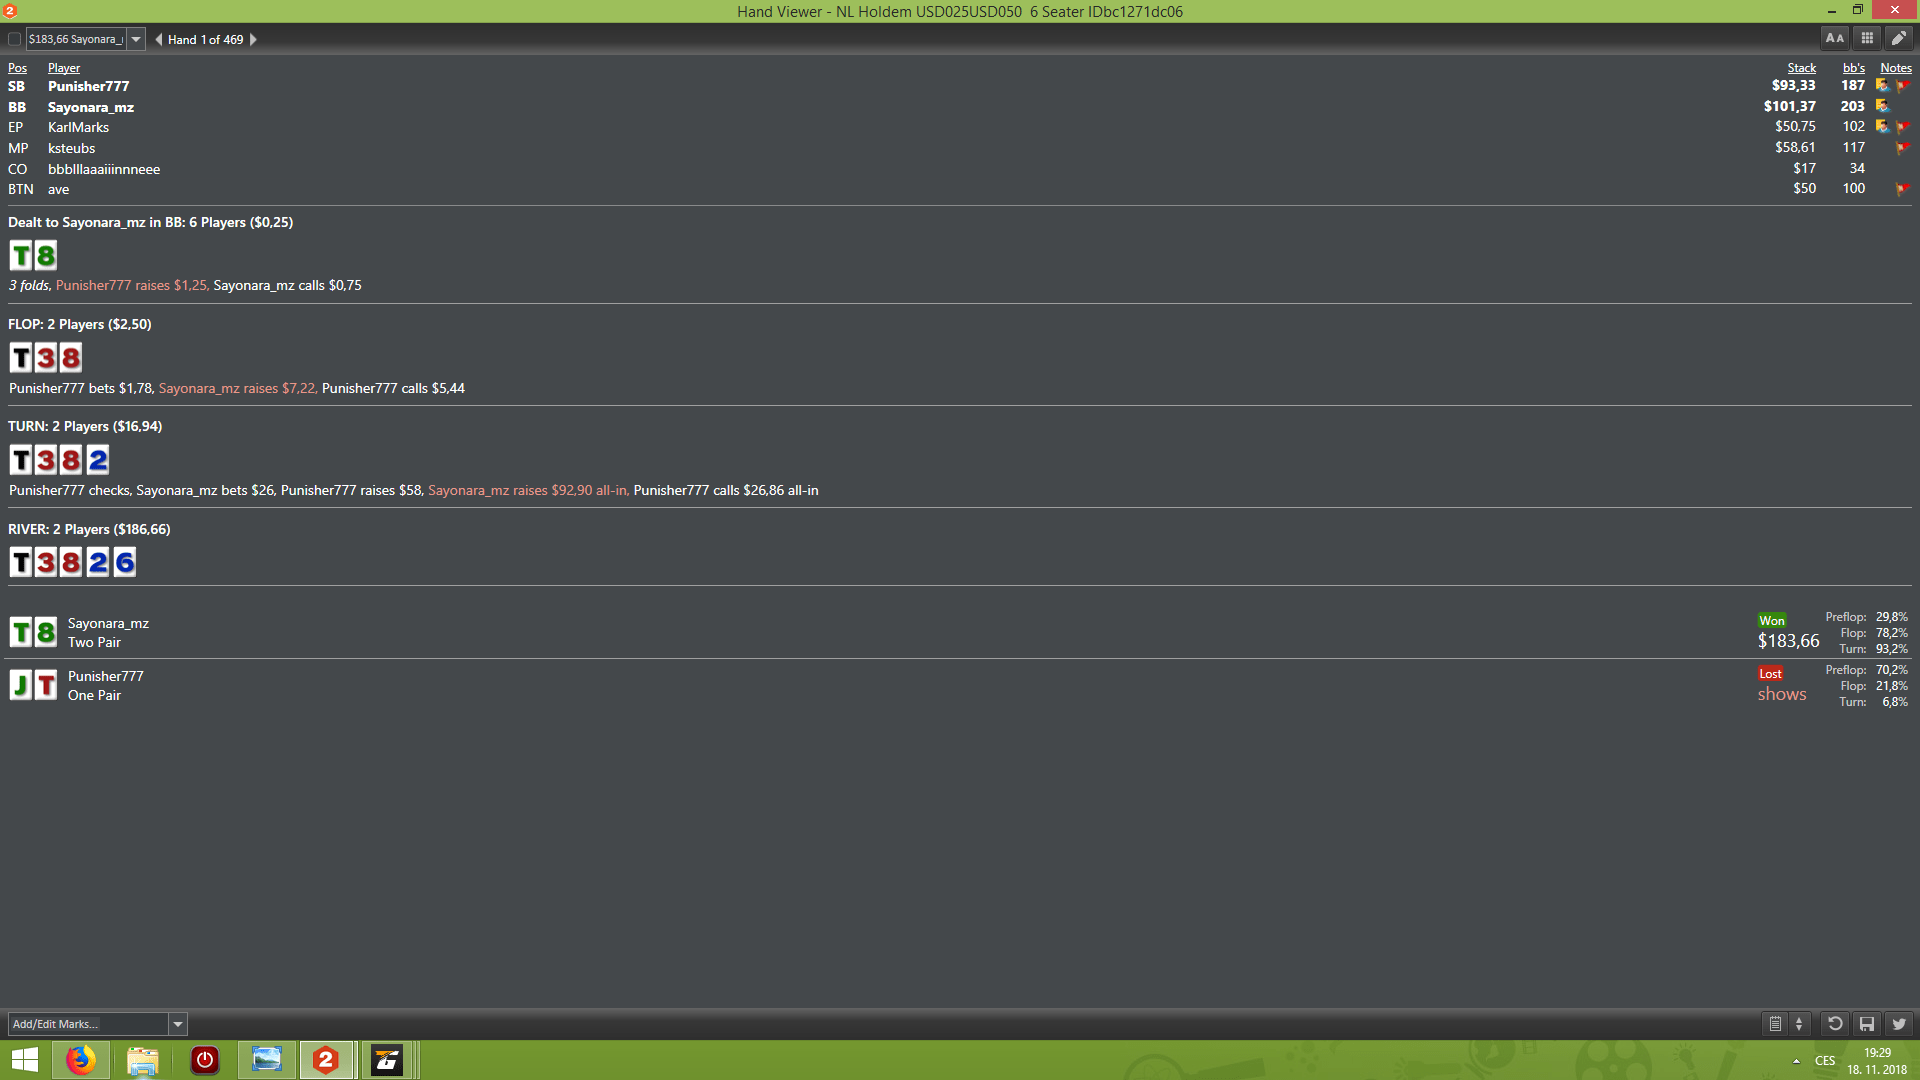Toggle the colored note marker beside Sayonara_mz

[1884, 106]
